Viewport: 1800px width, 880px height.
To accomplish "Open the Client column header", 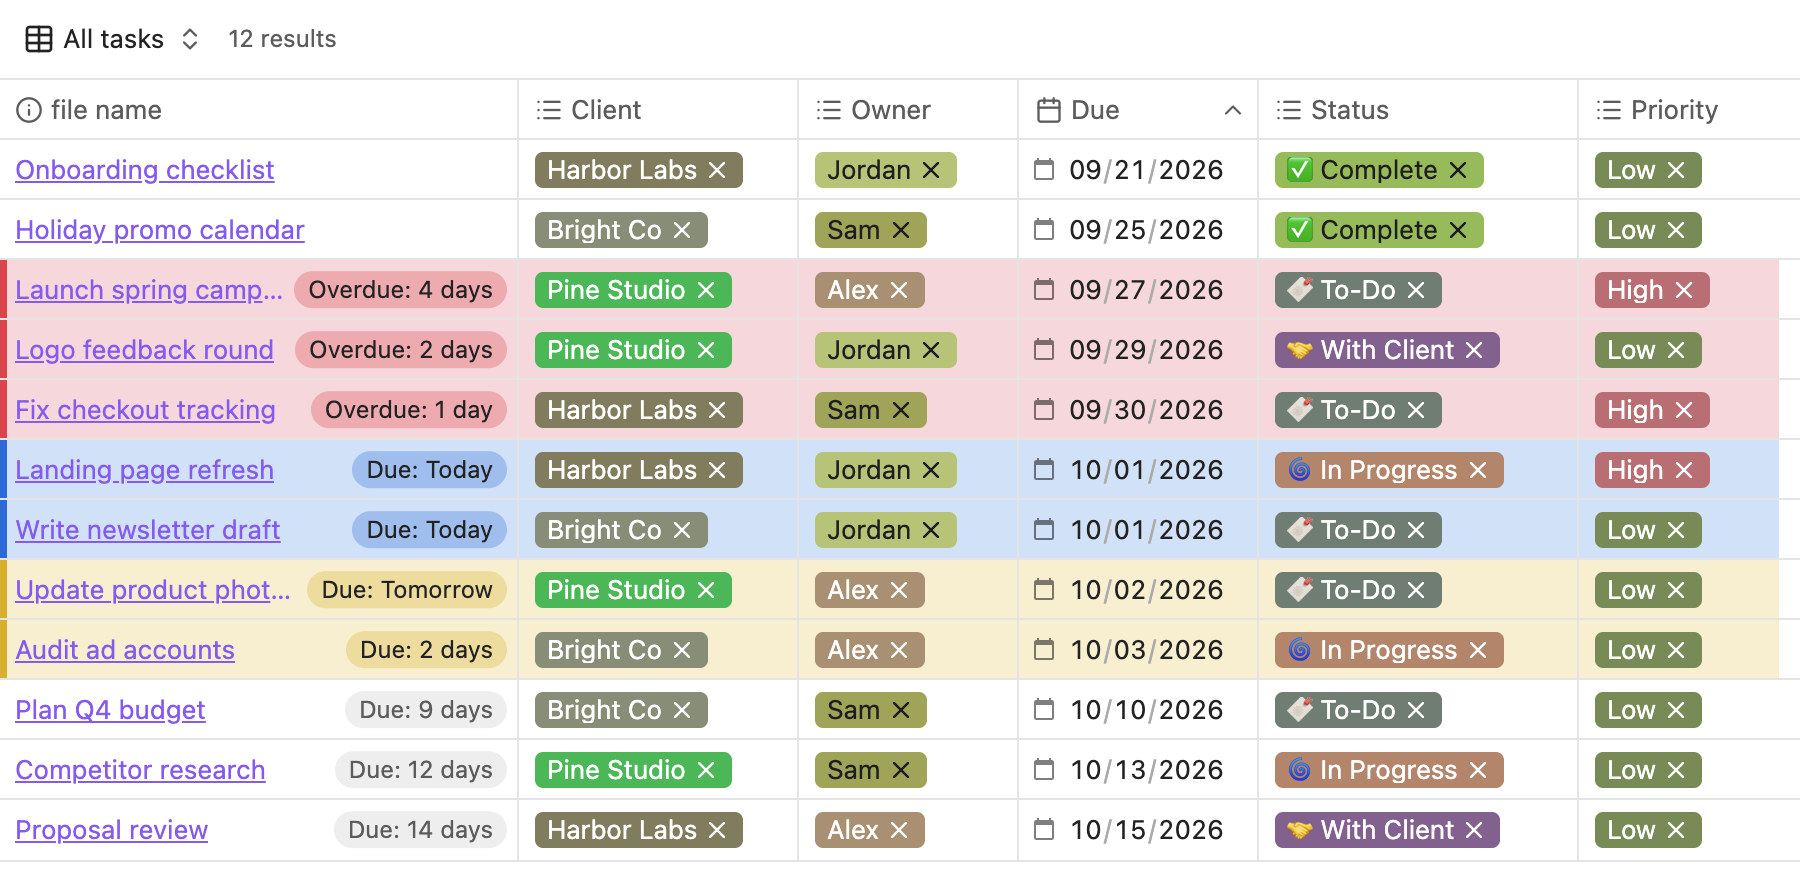I will coord(658,110).
